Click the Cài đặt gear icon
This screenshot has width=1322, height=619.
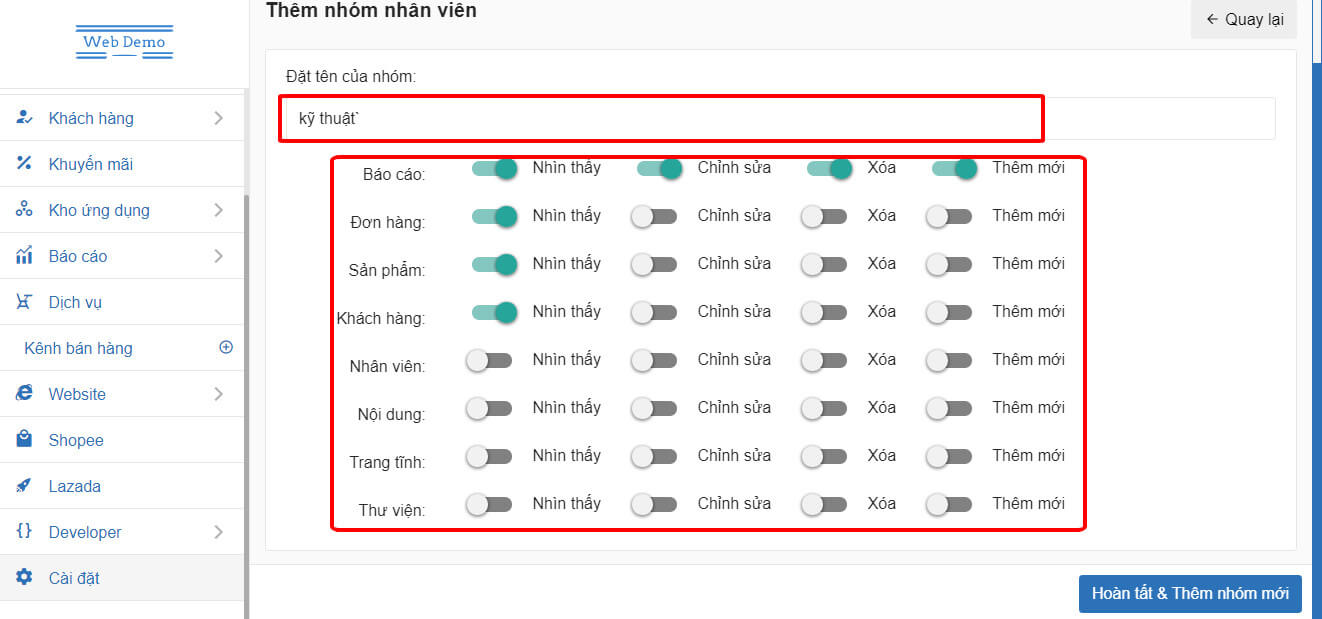tap(25, 578)
